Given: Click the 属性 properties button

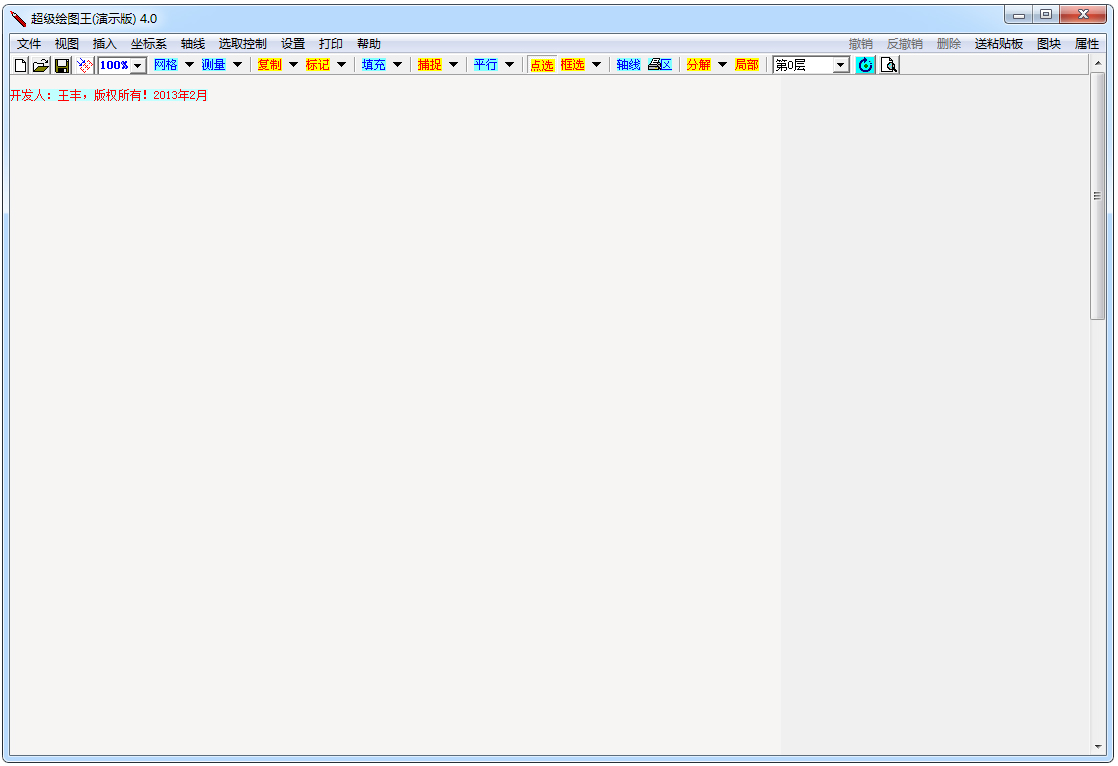Looking at the screenshot, I should pos(1087,44).
